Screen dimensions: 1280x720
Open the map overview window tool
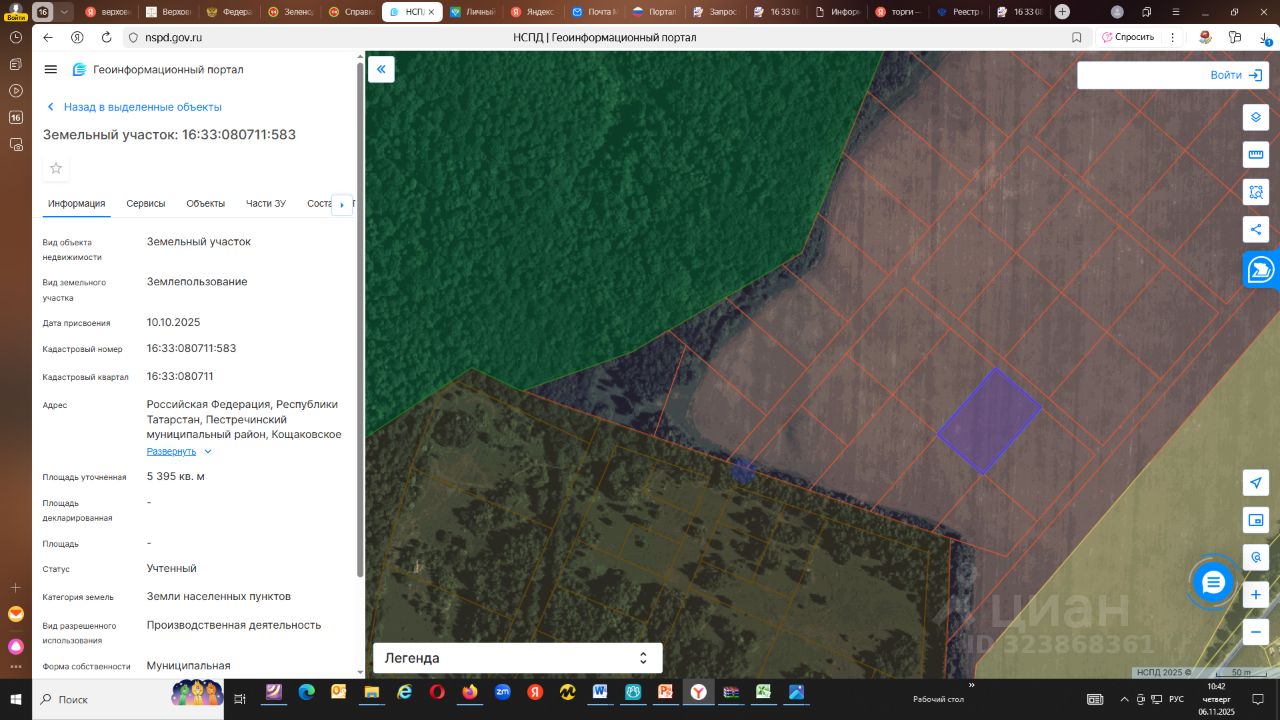(1256, 520)
